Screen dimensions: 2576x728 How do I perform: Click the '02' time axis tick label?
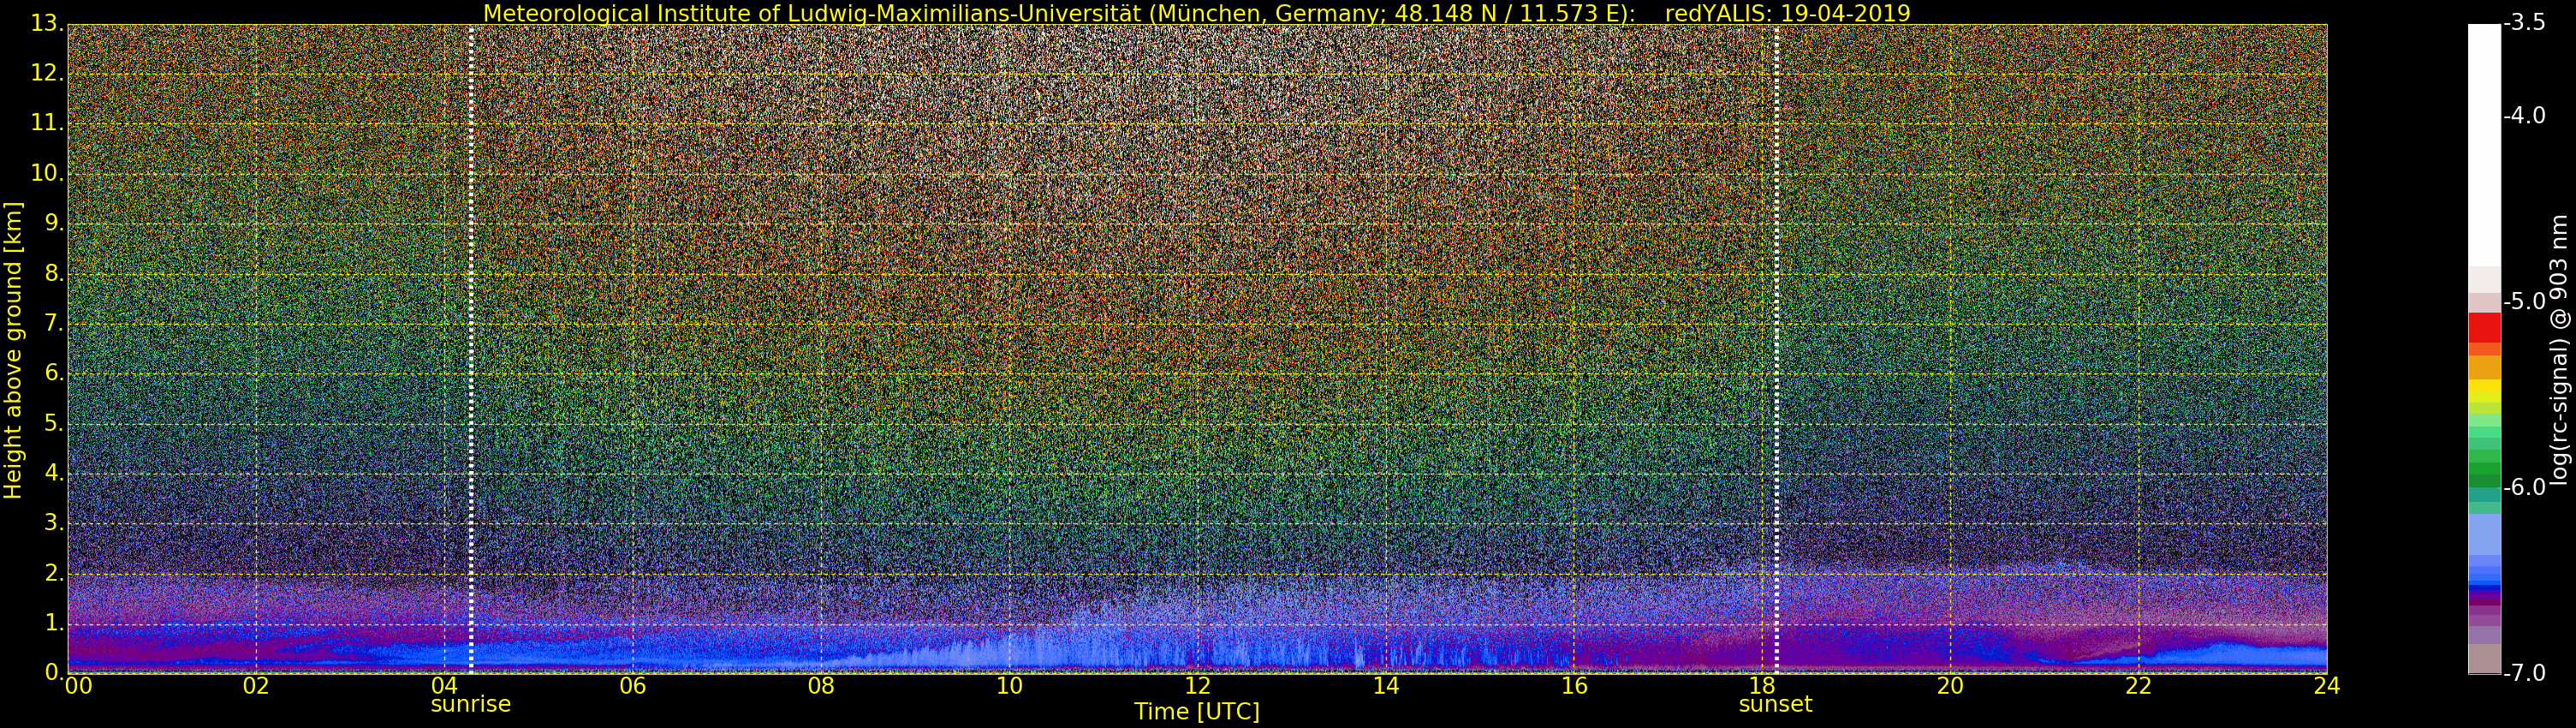[x=256, y=686]
